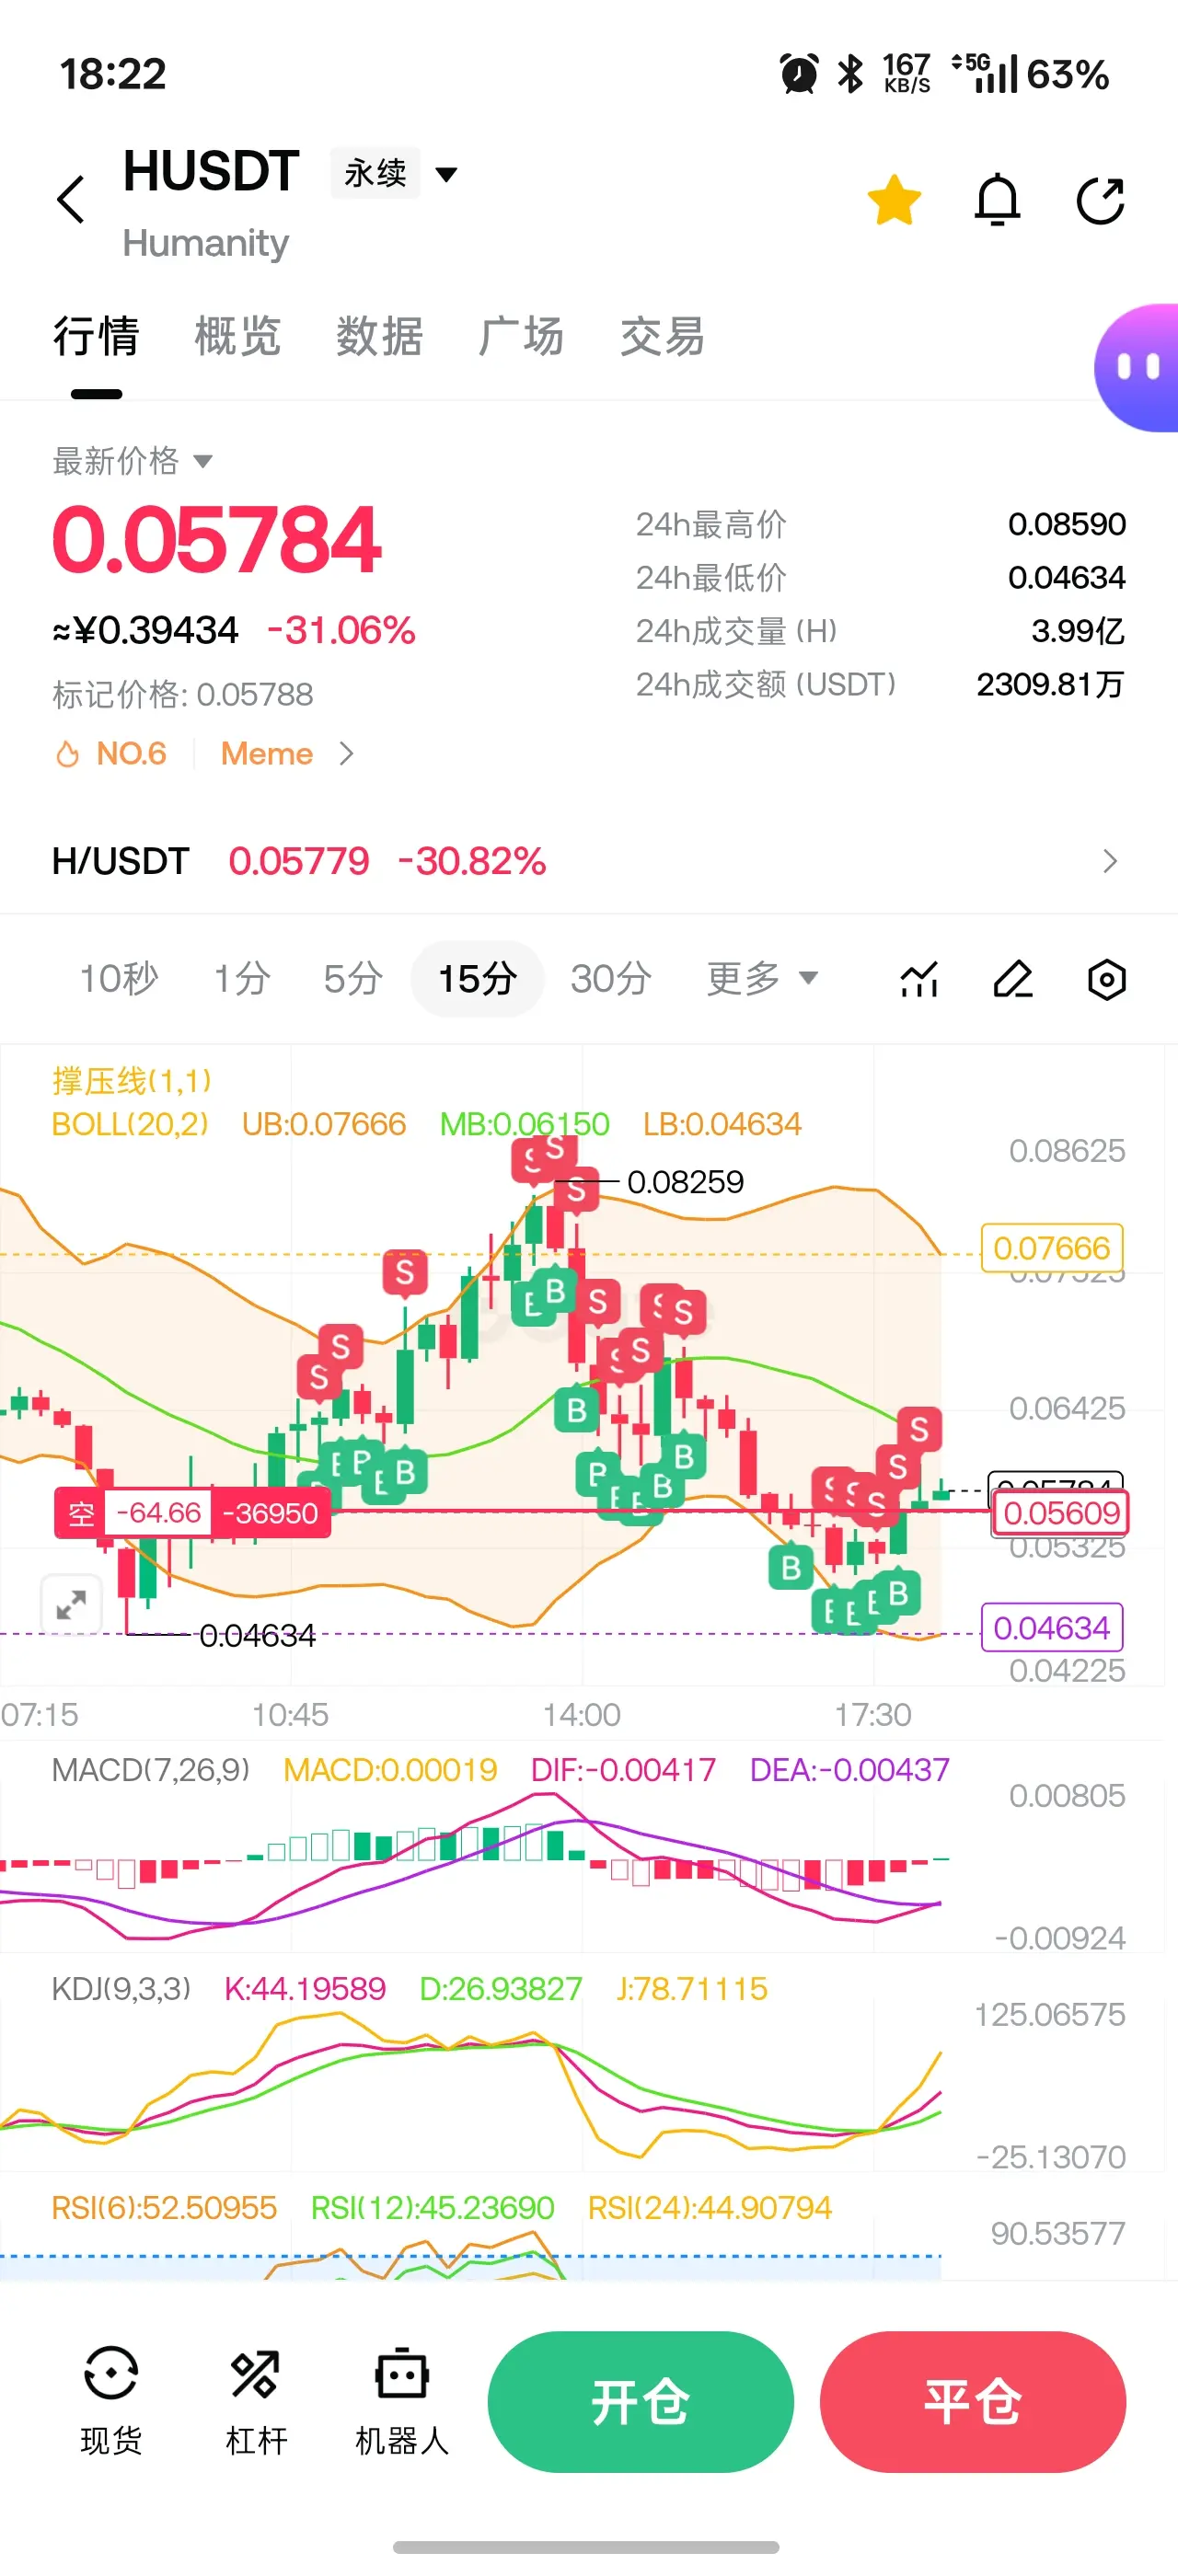Viewport: 1178px width, 2576px height.
Task: Select the 30分 timeframe
Action: [610, 978]
